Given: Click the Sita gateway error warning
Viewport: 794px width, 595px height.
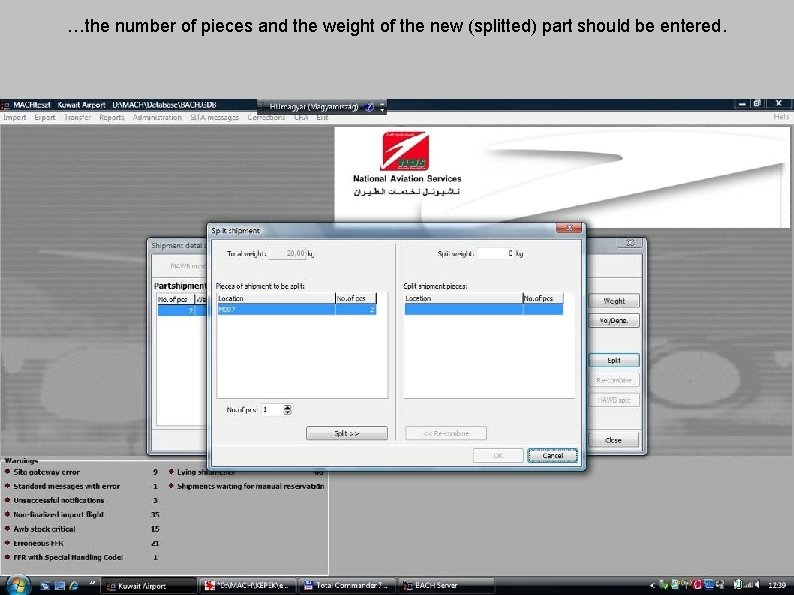Looking at the screenshot, I should pos(47,472).
